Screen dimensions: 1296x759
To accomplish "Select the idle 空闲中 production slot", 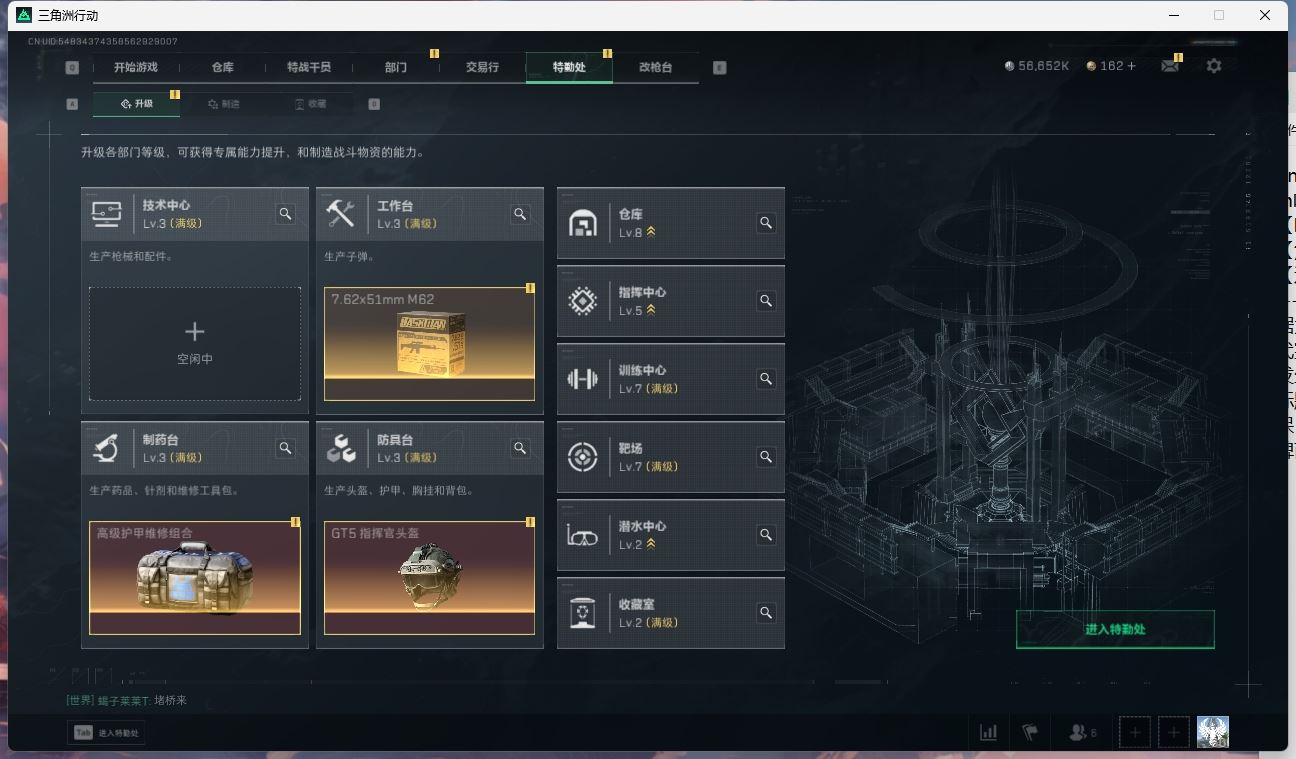I will click(195, 344).
